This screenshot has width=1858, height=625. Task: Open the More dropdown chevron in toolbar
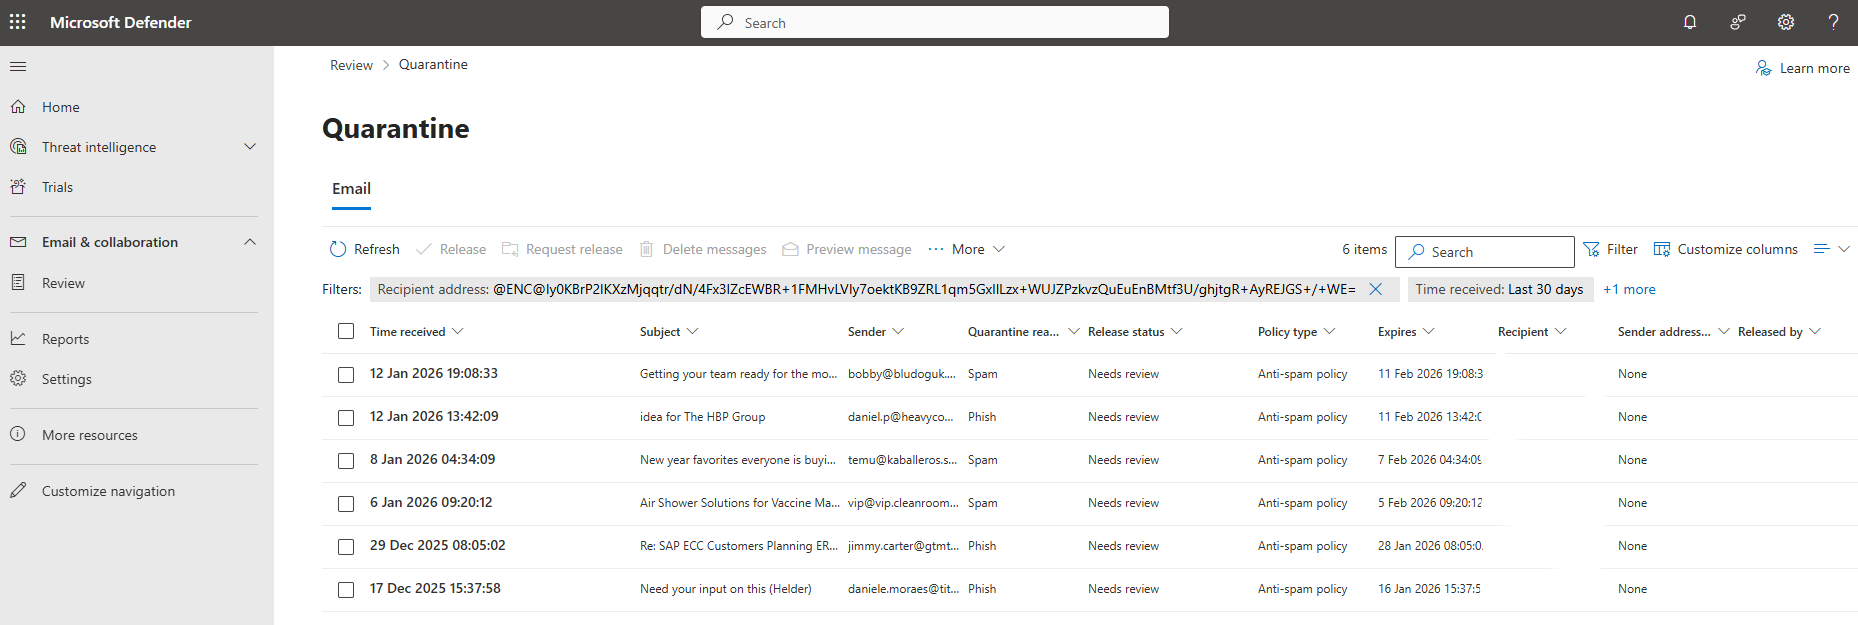pos(999,249)
